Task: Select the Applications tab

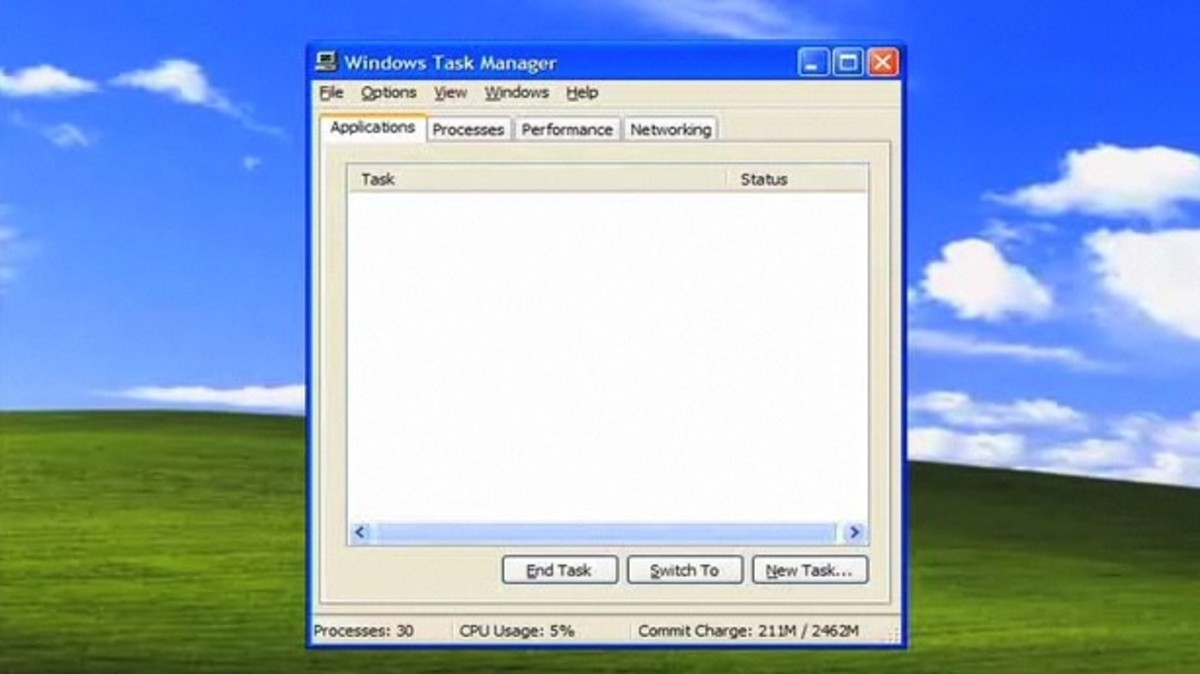Action: tap(373, 128)
